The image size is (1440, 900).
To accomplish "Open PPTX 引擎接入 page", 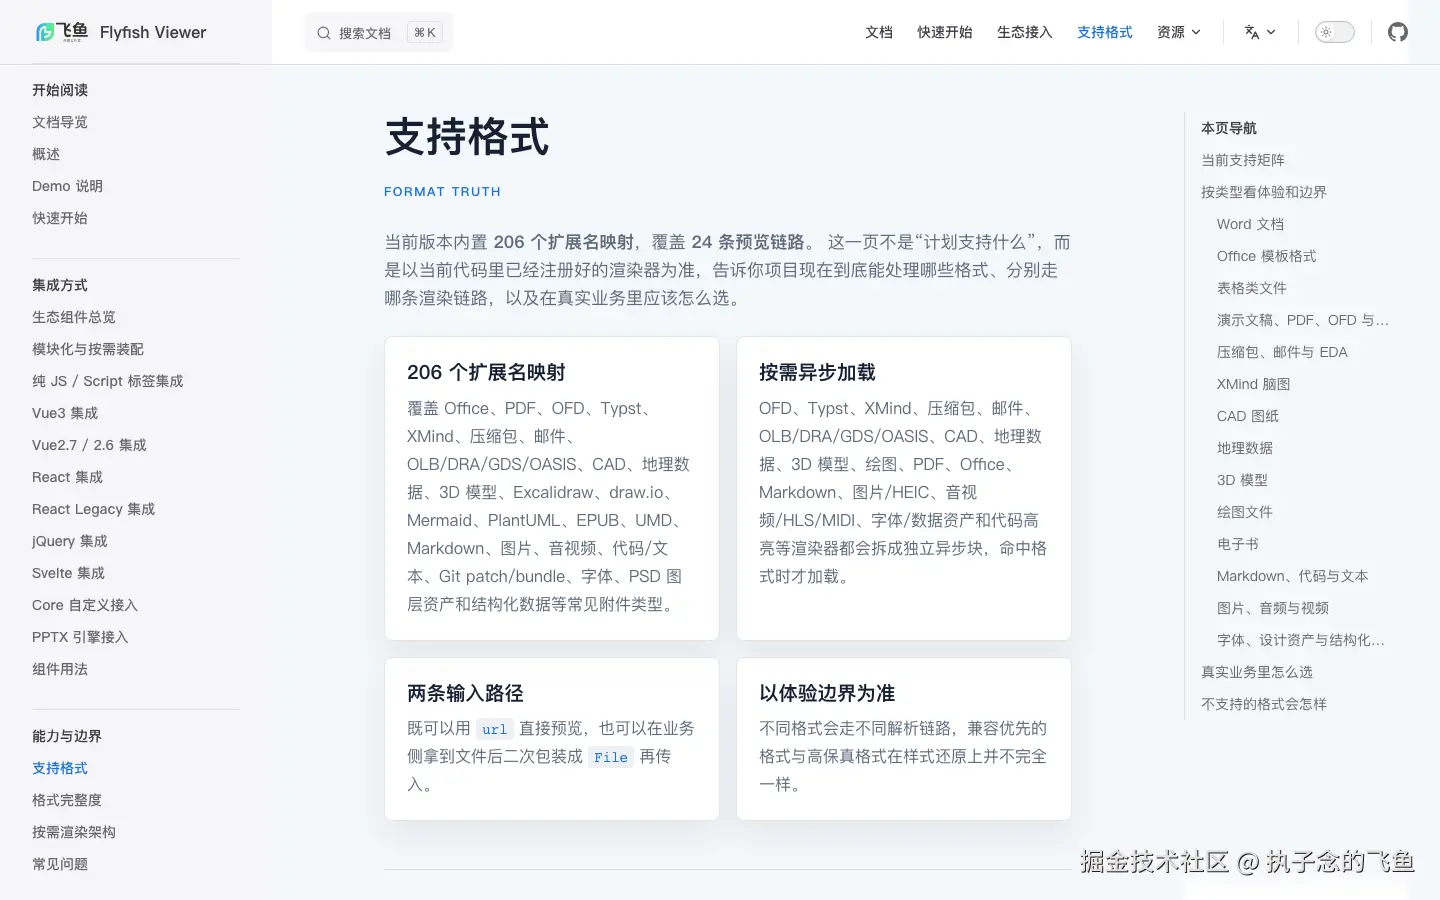I will (x=80, y=637).
